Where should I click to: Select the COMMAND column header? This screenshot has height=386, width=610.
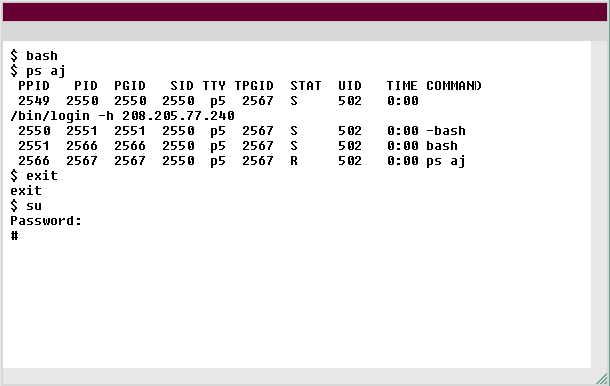coord(454,86)
